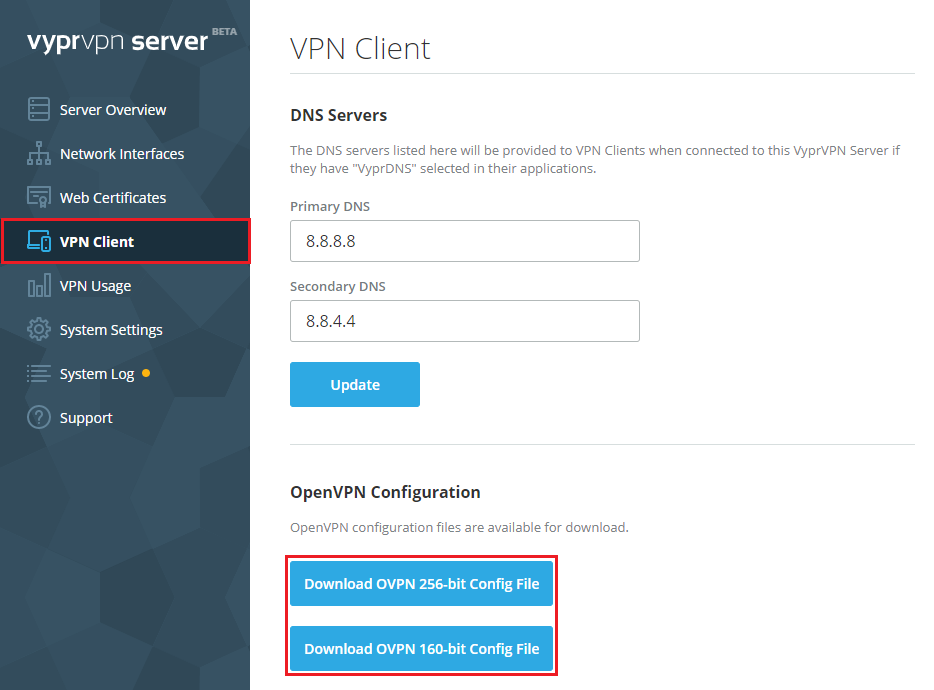Screen dimensions: 934x690
Task: Download the OVPN 256-bit config file
Action: (x=421, y=583)
